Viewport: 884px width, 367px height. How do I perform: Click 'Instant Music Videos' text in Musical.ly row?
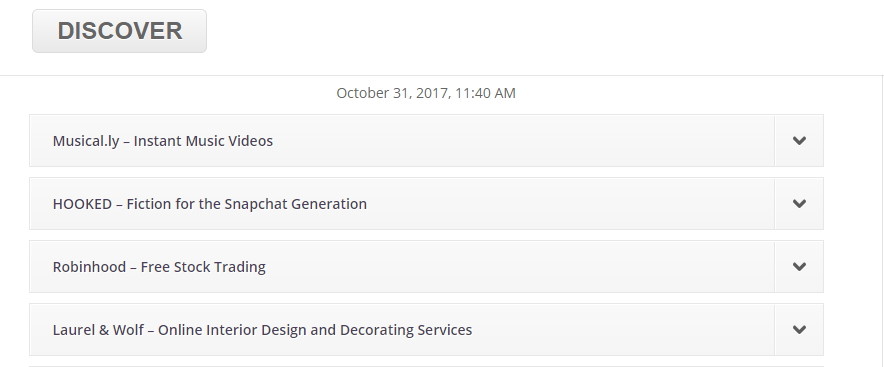tap(204, 141)
